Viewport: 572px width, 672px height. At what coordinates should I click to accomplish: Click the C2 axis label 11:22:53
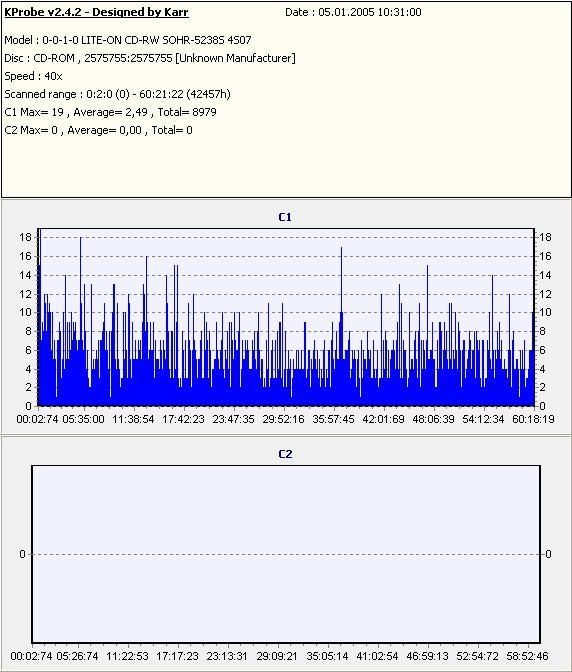pyautogui.click(x=127, y=656)
